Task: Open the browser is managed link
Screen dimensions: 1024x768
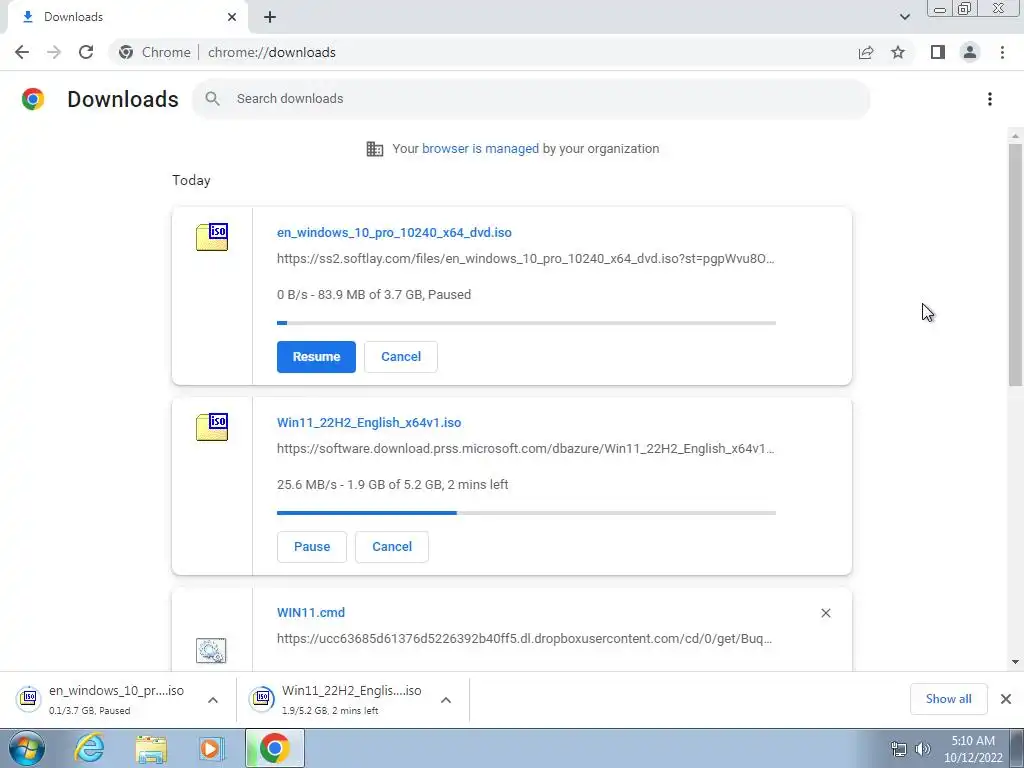Action: point(480,148)
